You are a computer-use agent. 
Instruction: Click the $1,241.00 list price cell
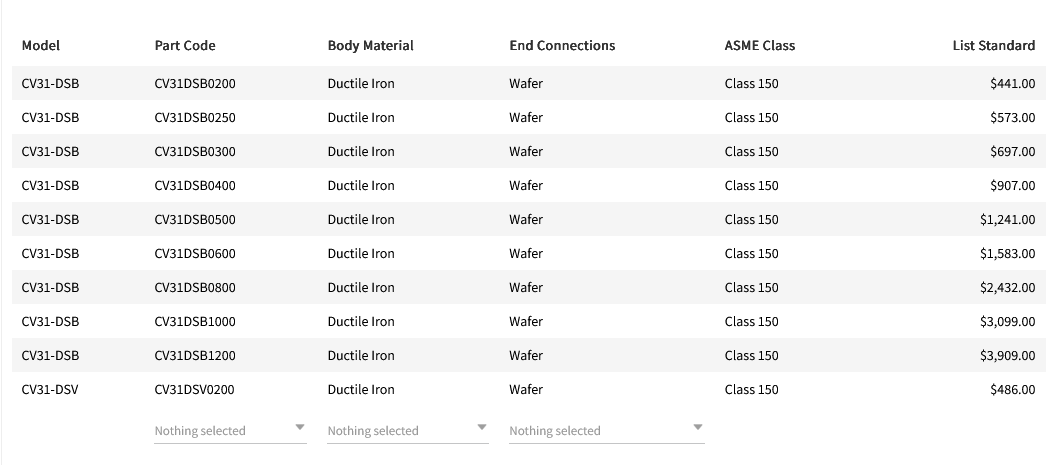[x=1007, y=220]
